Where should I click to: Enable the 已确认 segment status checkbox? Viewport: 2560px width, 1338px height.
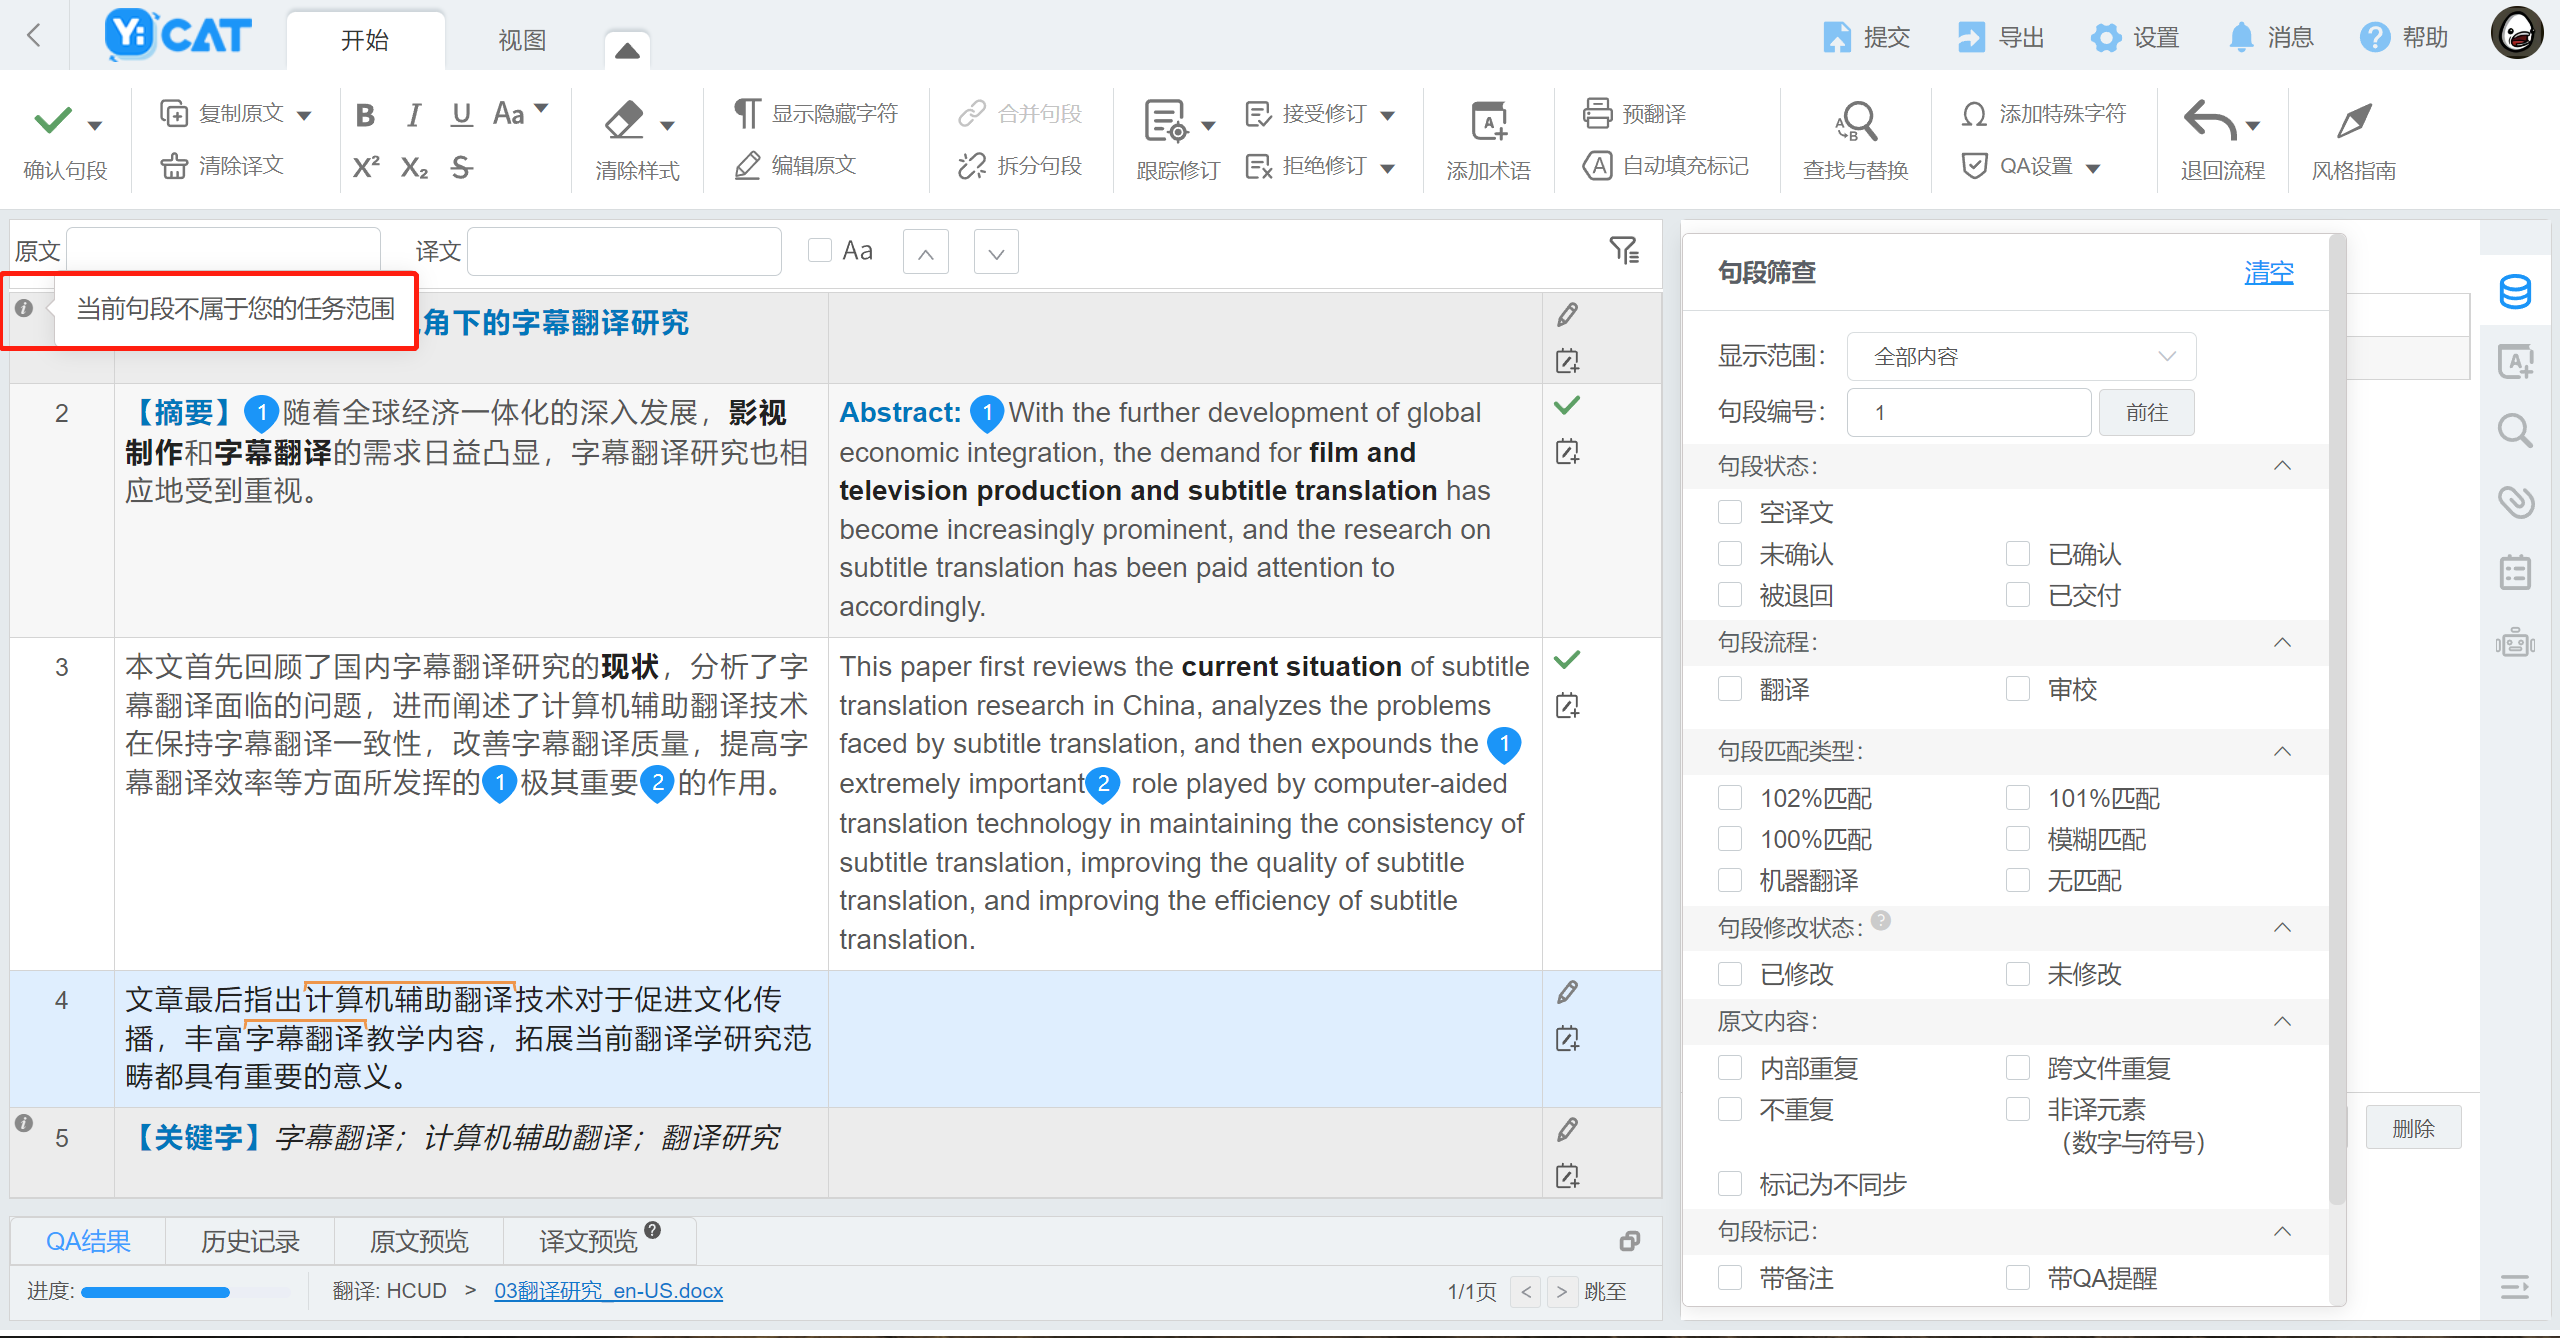point(2018,554)
